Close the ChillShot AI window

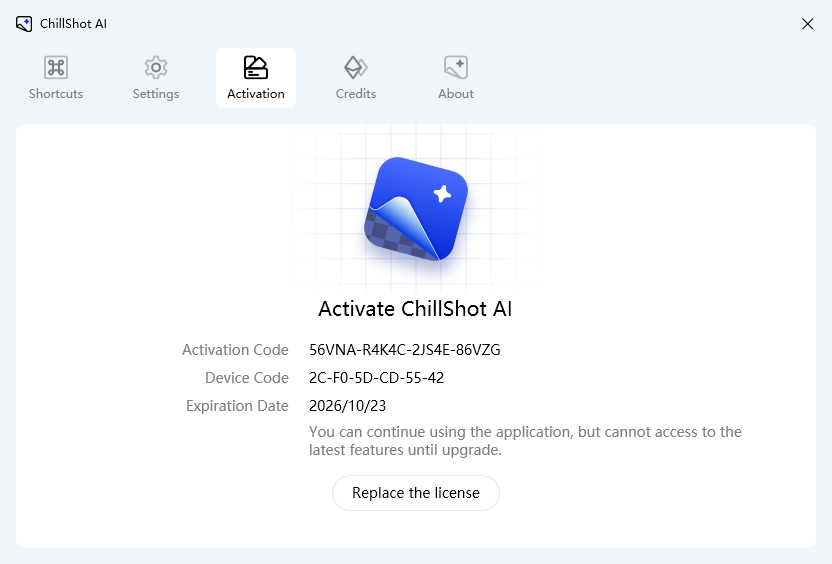click(808, 24)
